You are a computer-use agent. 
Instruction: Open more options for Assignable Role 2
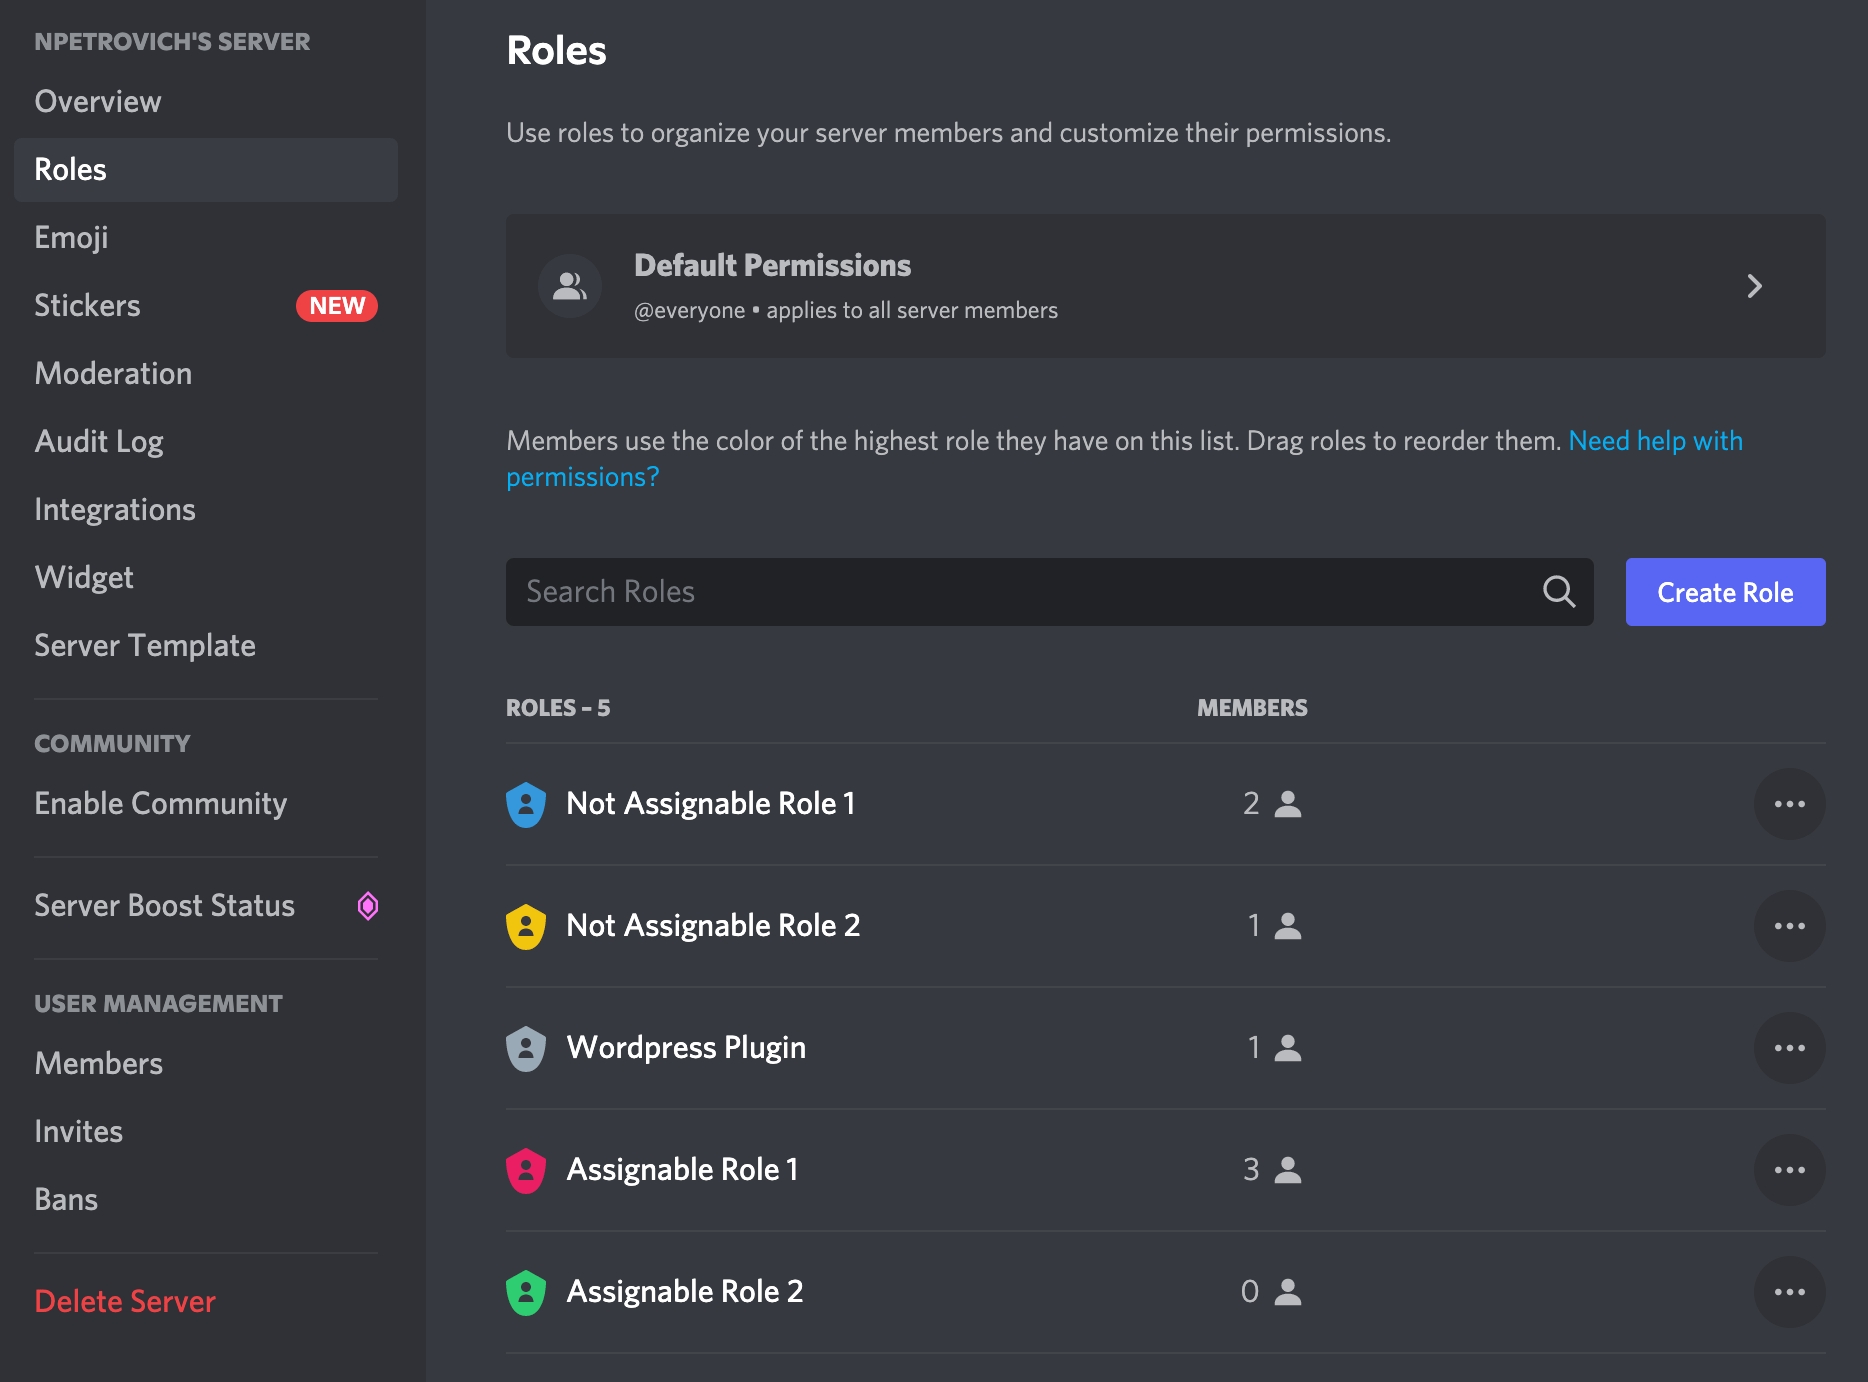click(x=1789, y=1292)
